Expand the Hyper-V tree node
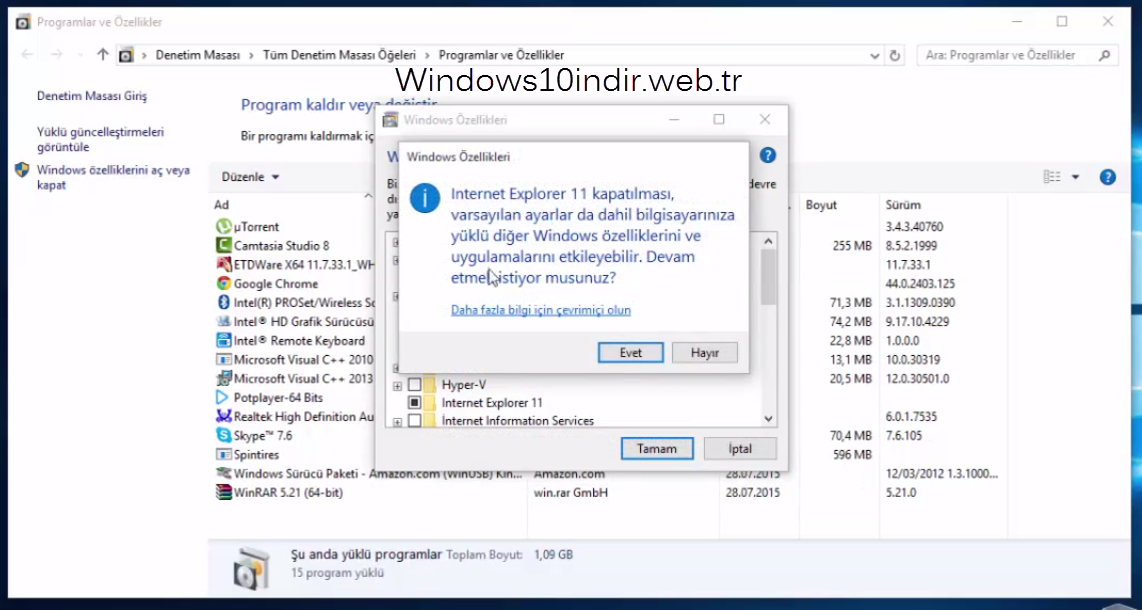Image resolution: width=1142 pixels, height=610 pixels. pyautogui.click(x=397, y=386)
